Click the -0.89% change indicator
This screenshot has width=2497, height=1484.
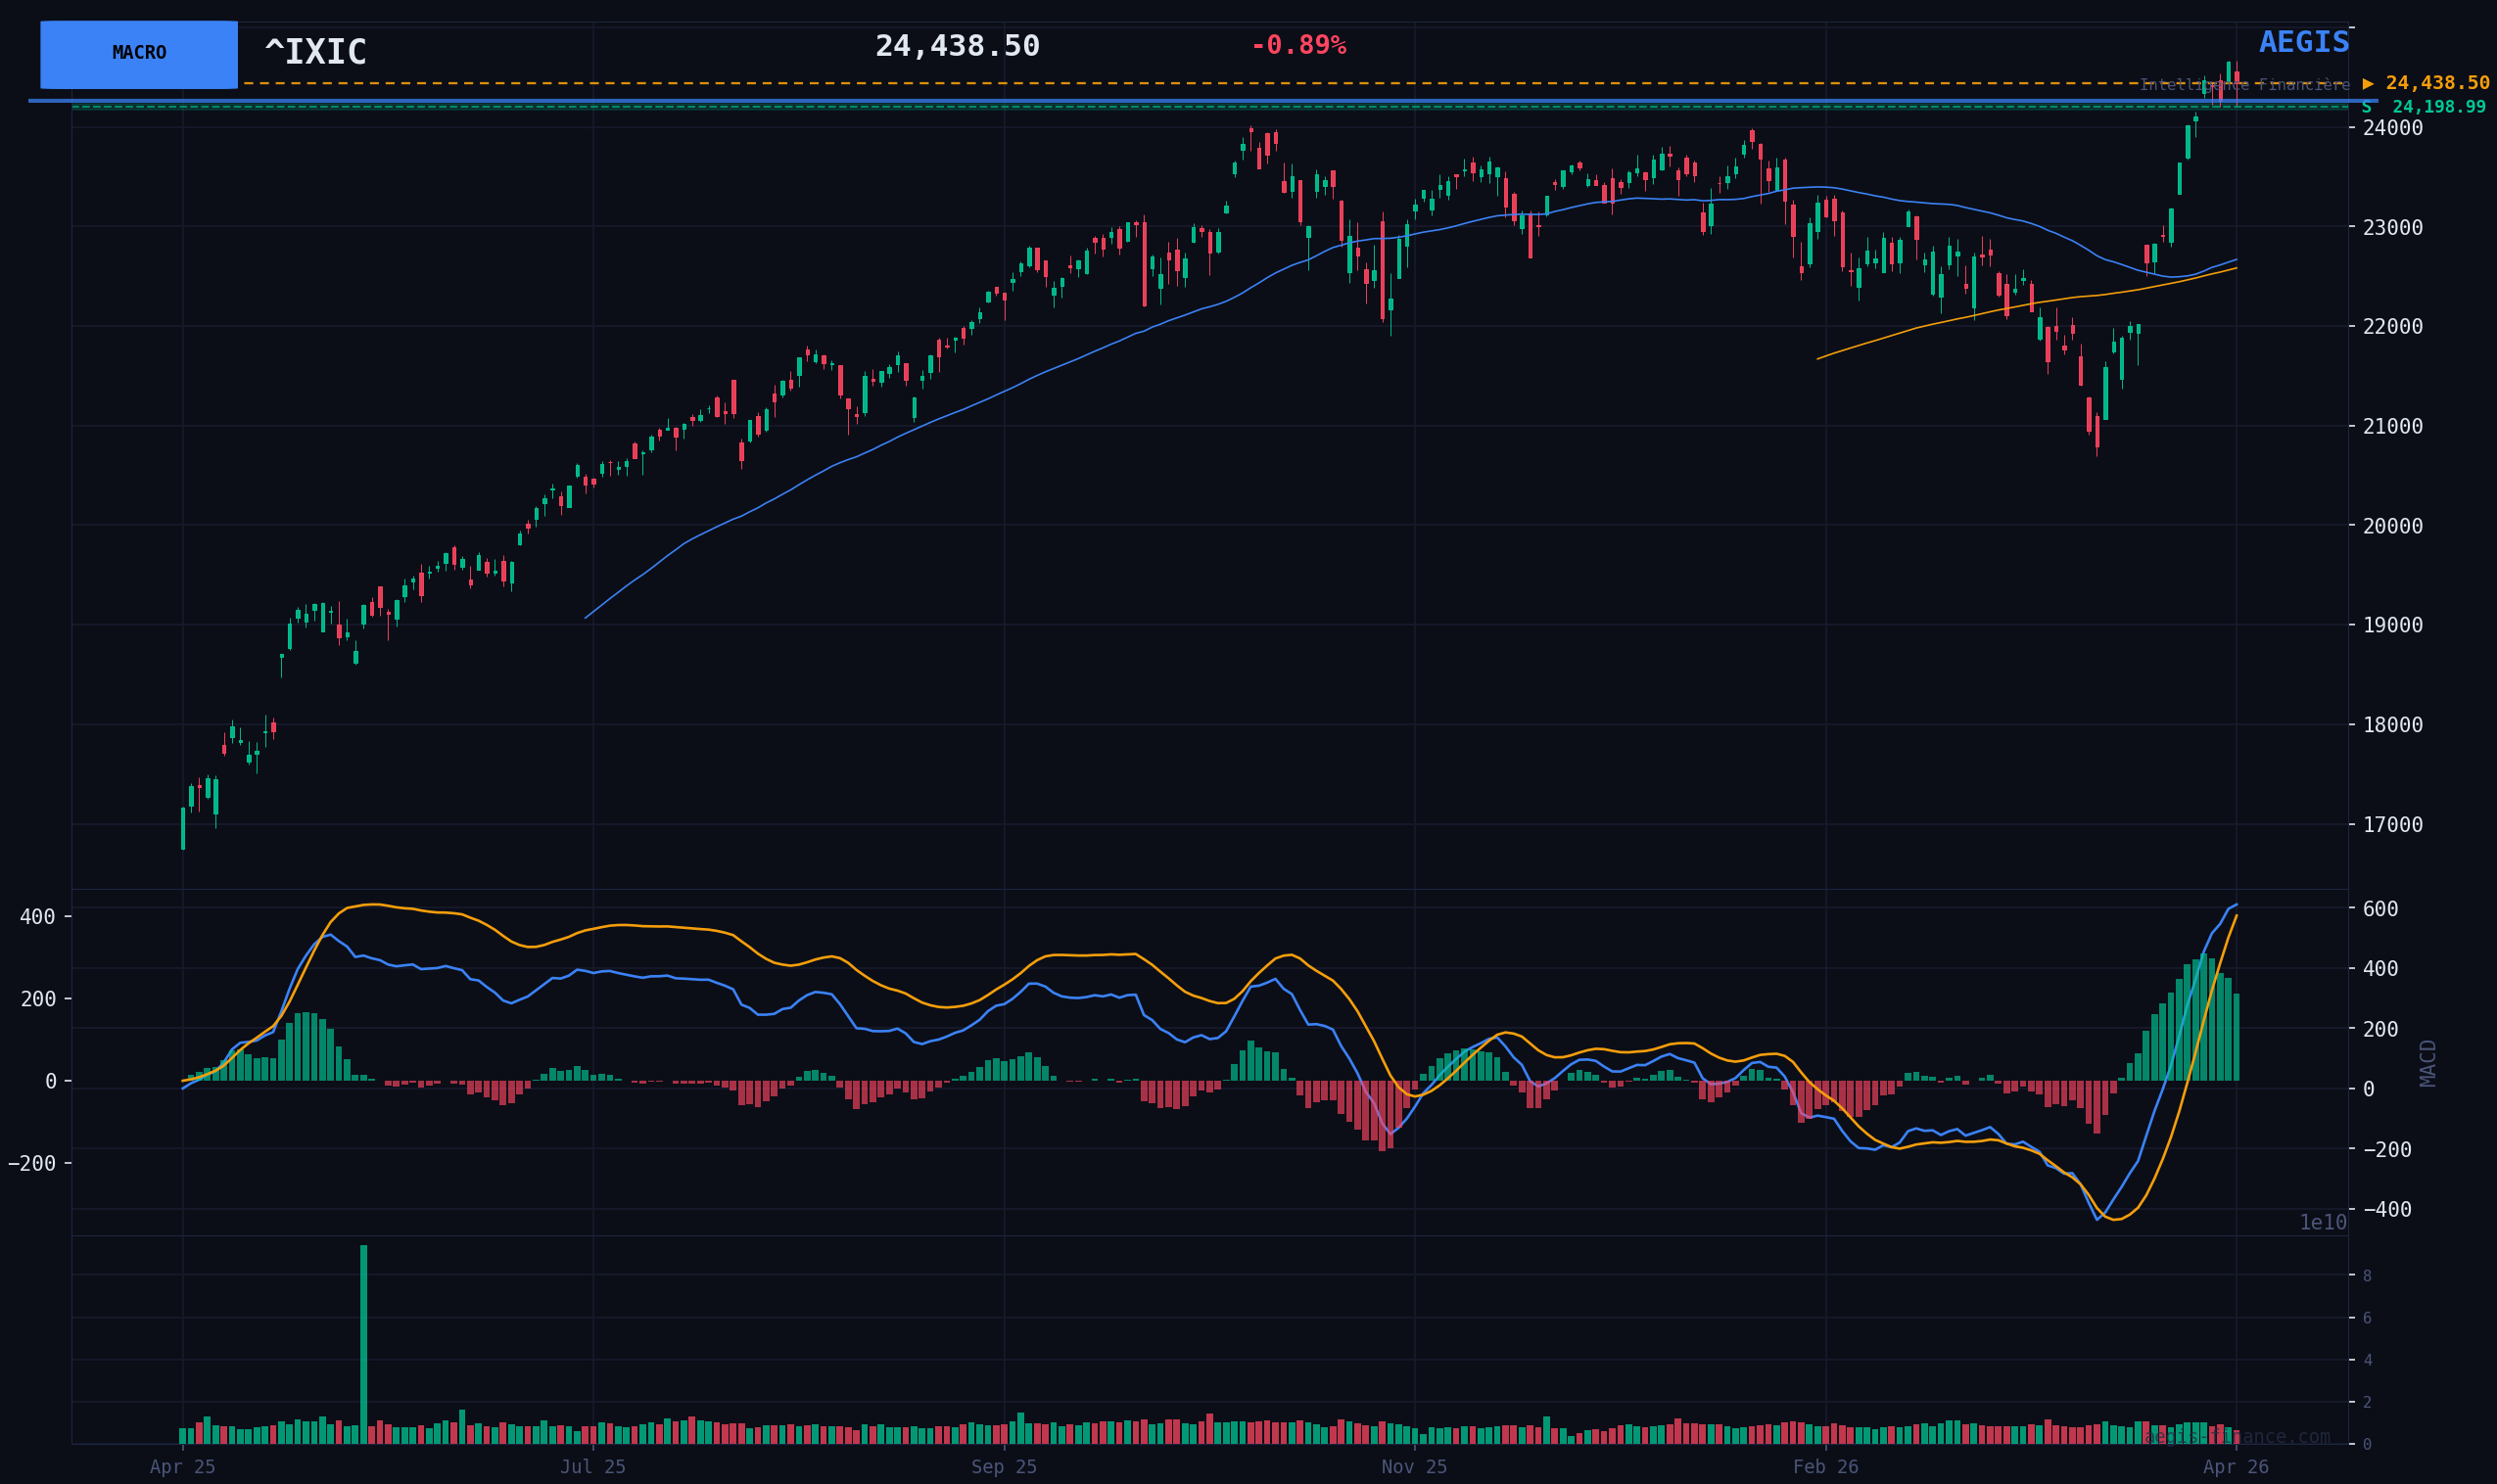(1298, 46)
